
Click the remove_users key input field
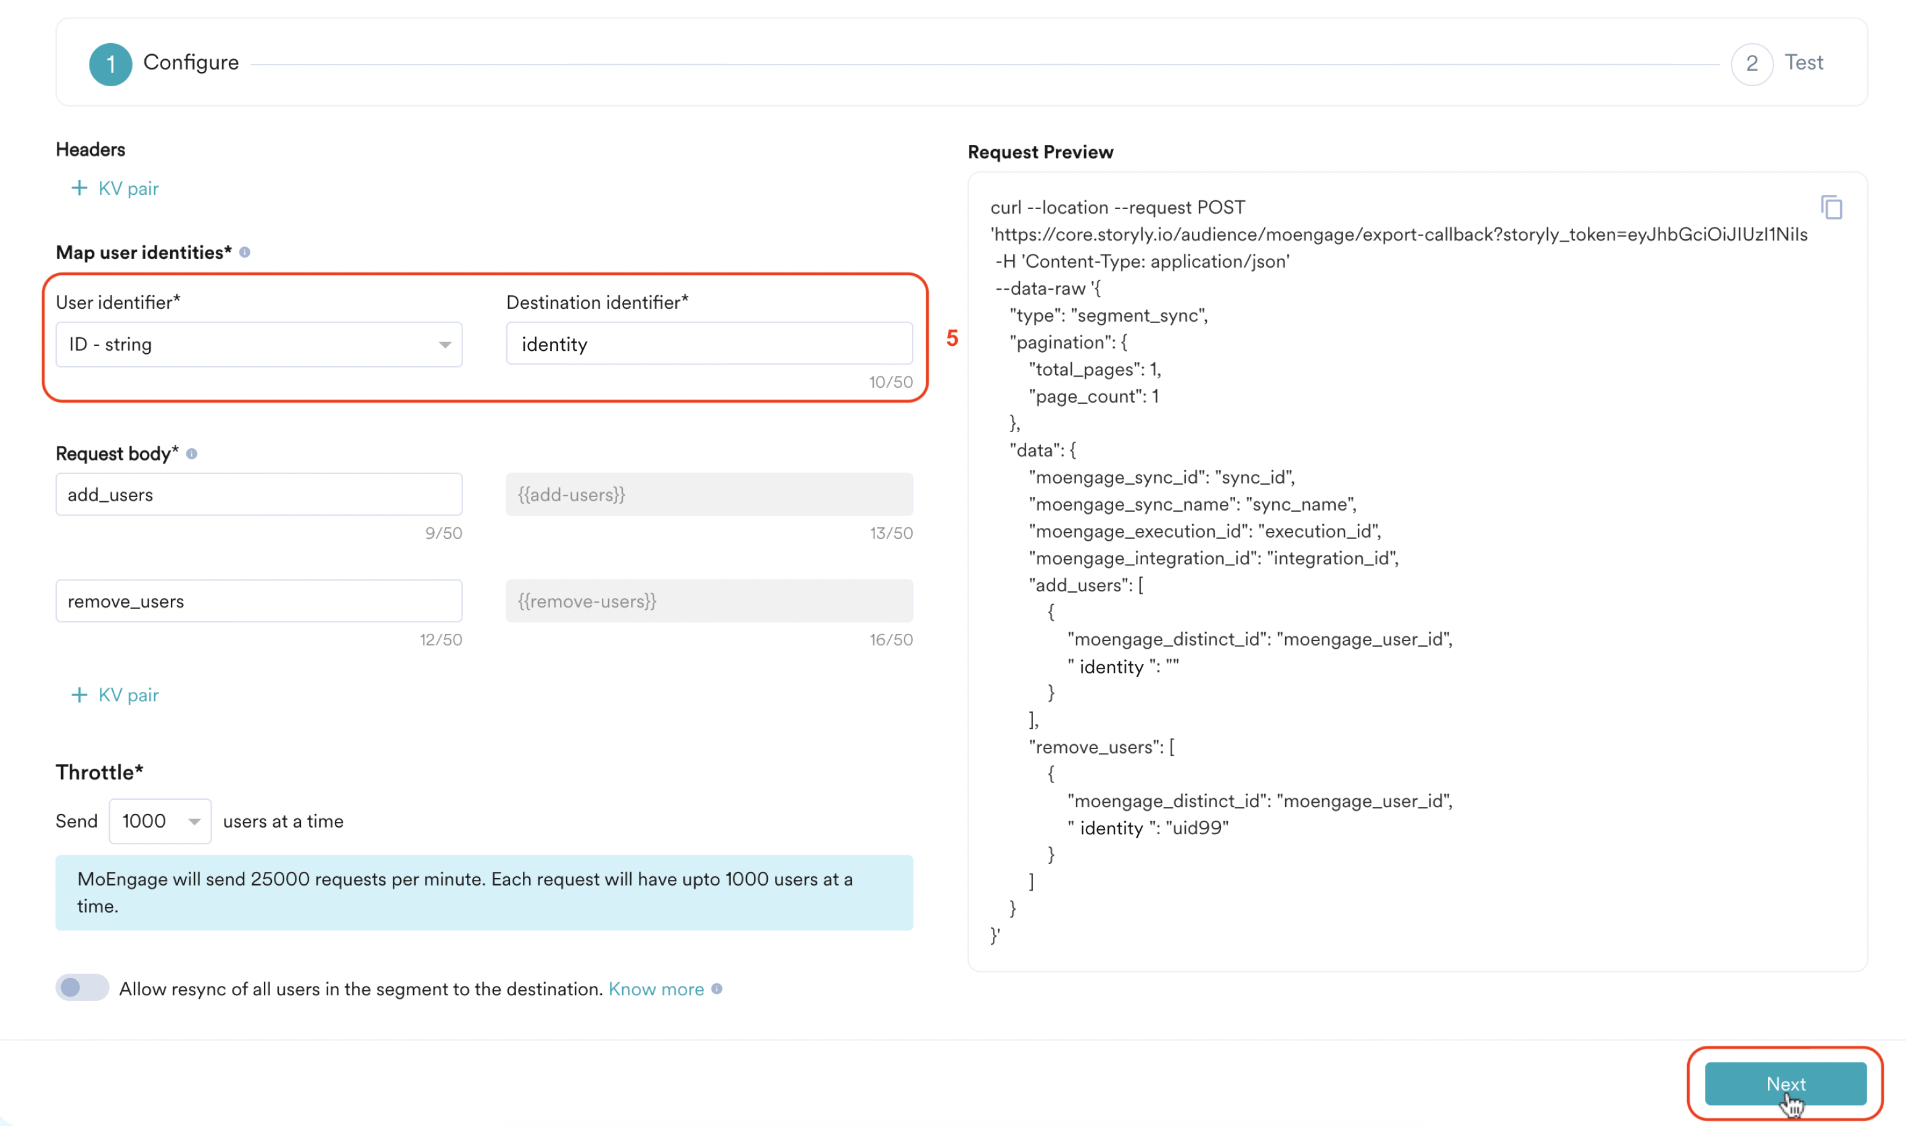[x=259, y=601]
